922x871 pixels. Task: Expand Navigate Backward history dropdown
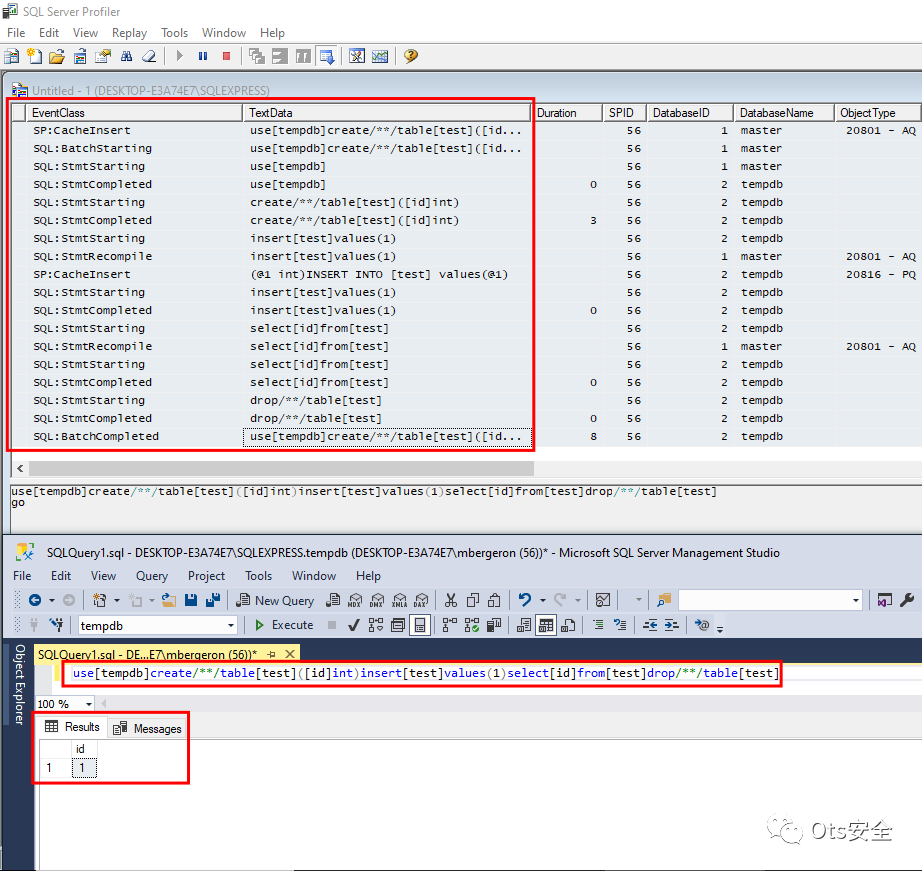pos(52,600)
